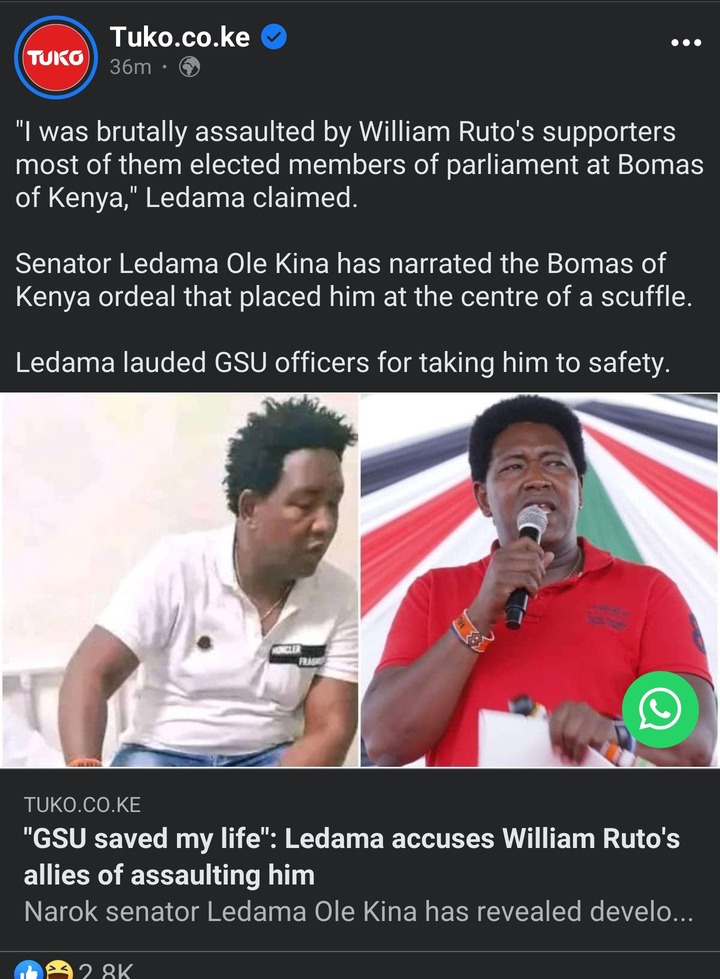Click the blue like reaction icon

[28, 971]
